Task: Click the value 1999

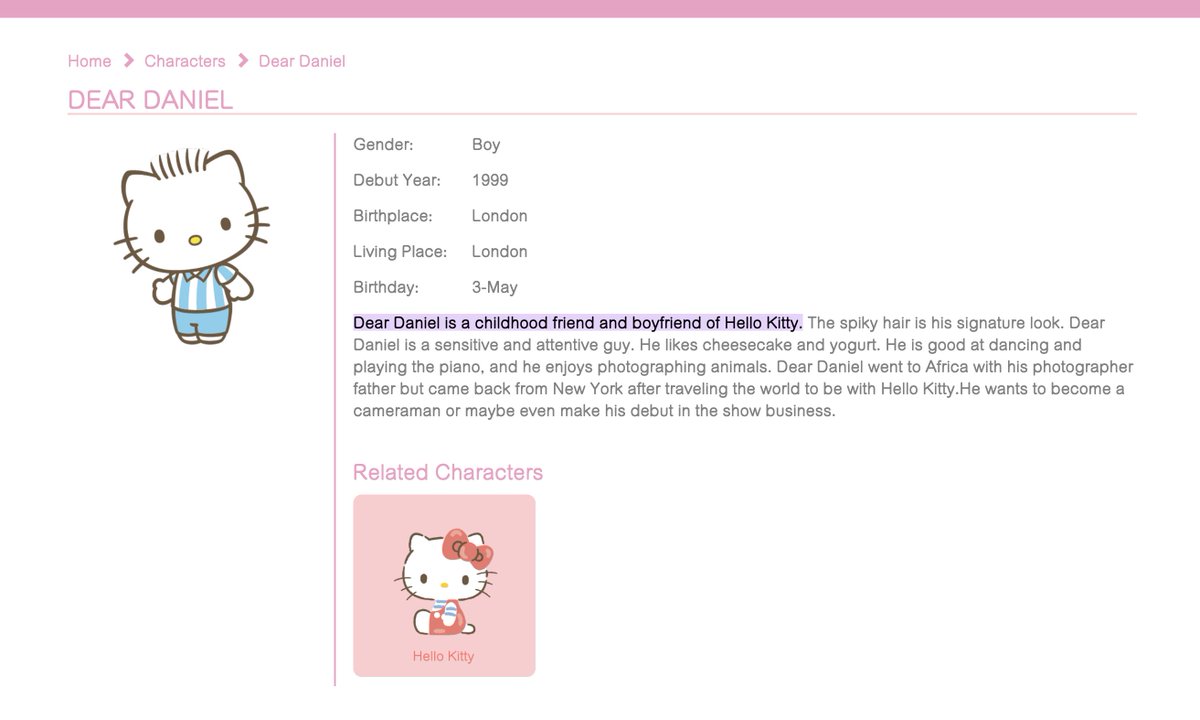Action: pos(490,181)
